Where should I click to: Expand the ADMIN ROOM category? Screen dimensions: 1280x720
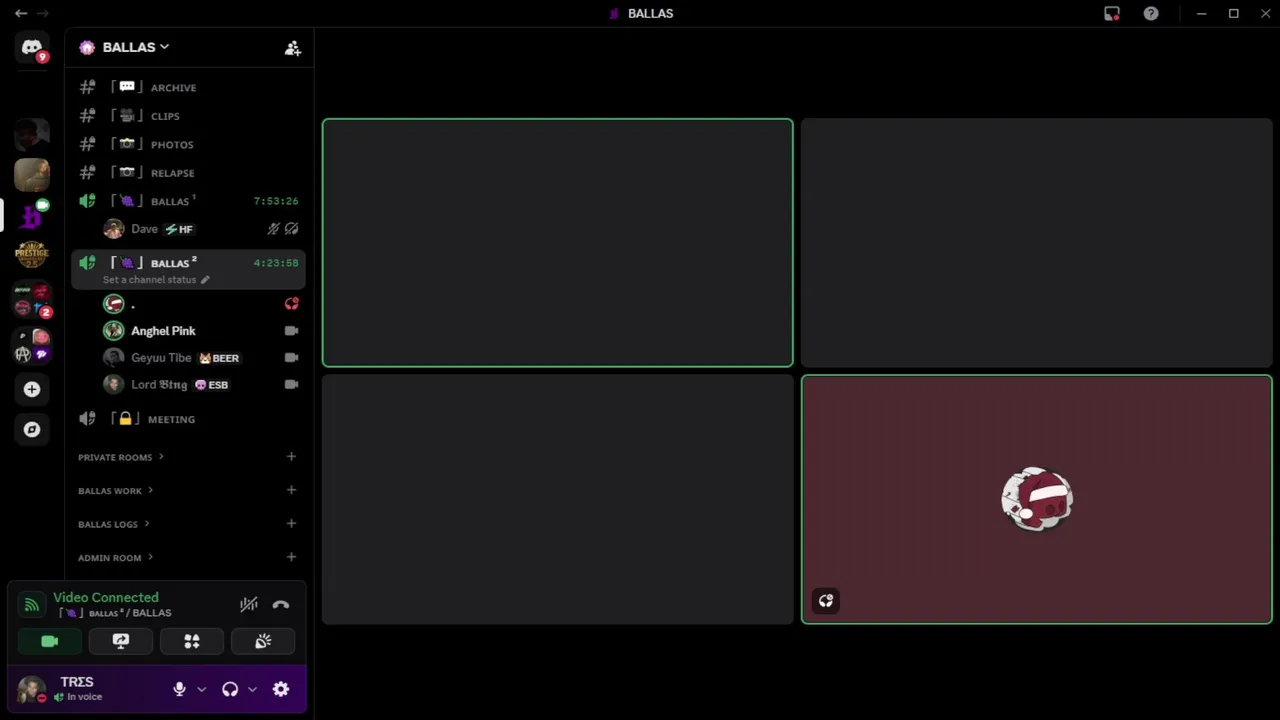(116, 558)
